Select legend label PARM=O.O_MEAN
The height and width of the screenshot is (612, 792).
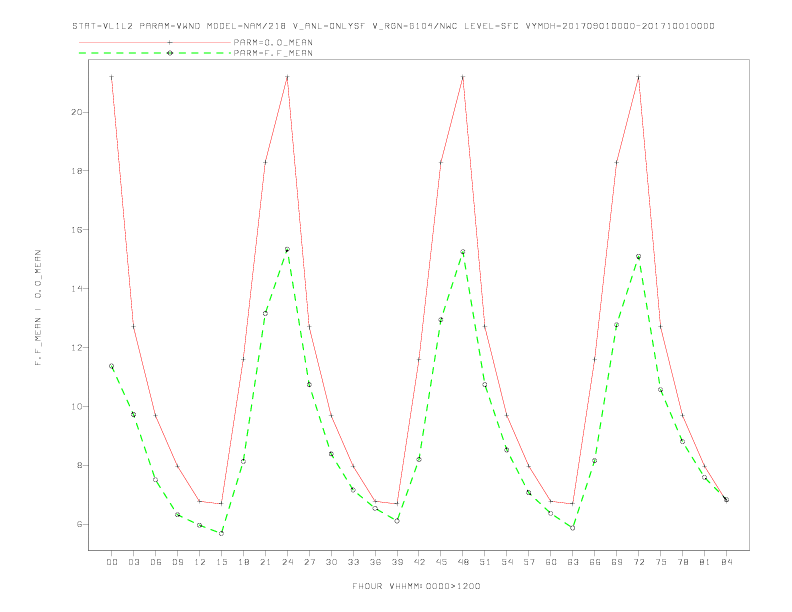[x=273, y=42]
